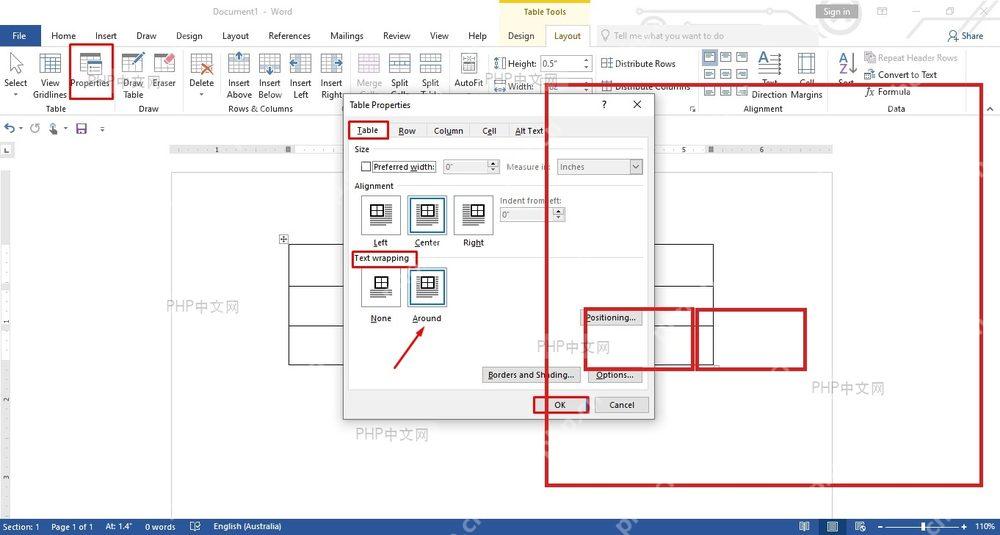Open the table Select dropdown in ribbon
The image size is (1000, 535).
16,75
